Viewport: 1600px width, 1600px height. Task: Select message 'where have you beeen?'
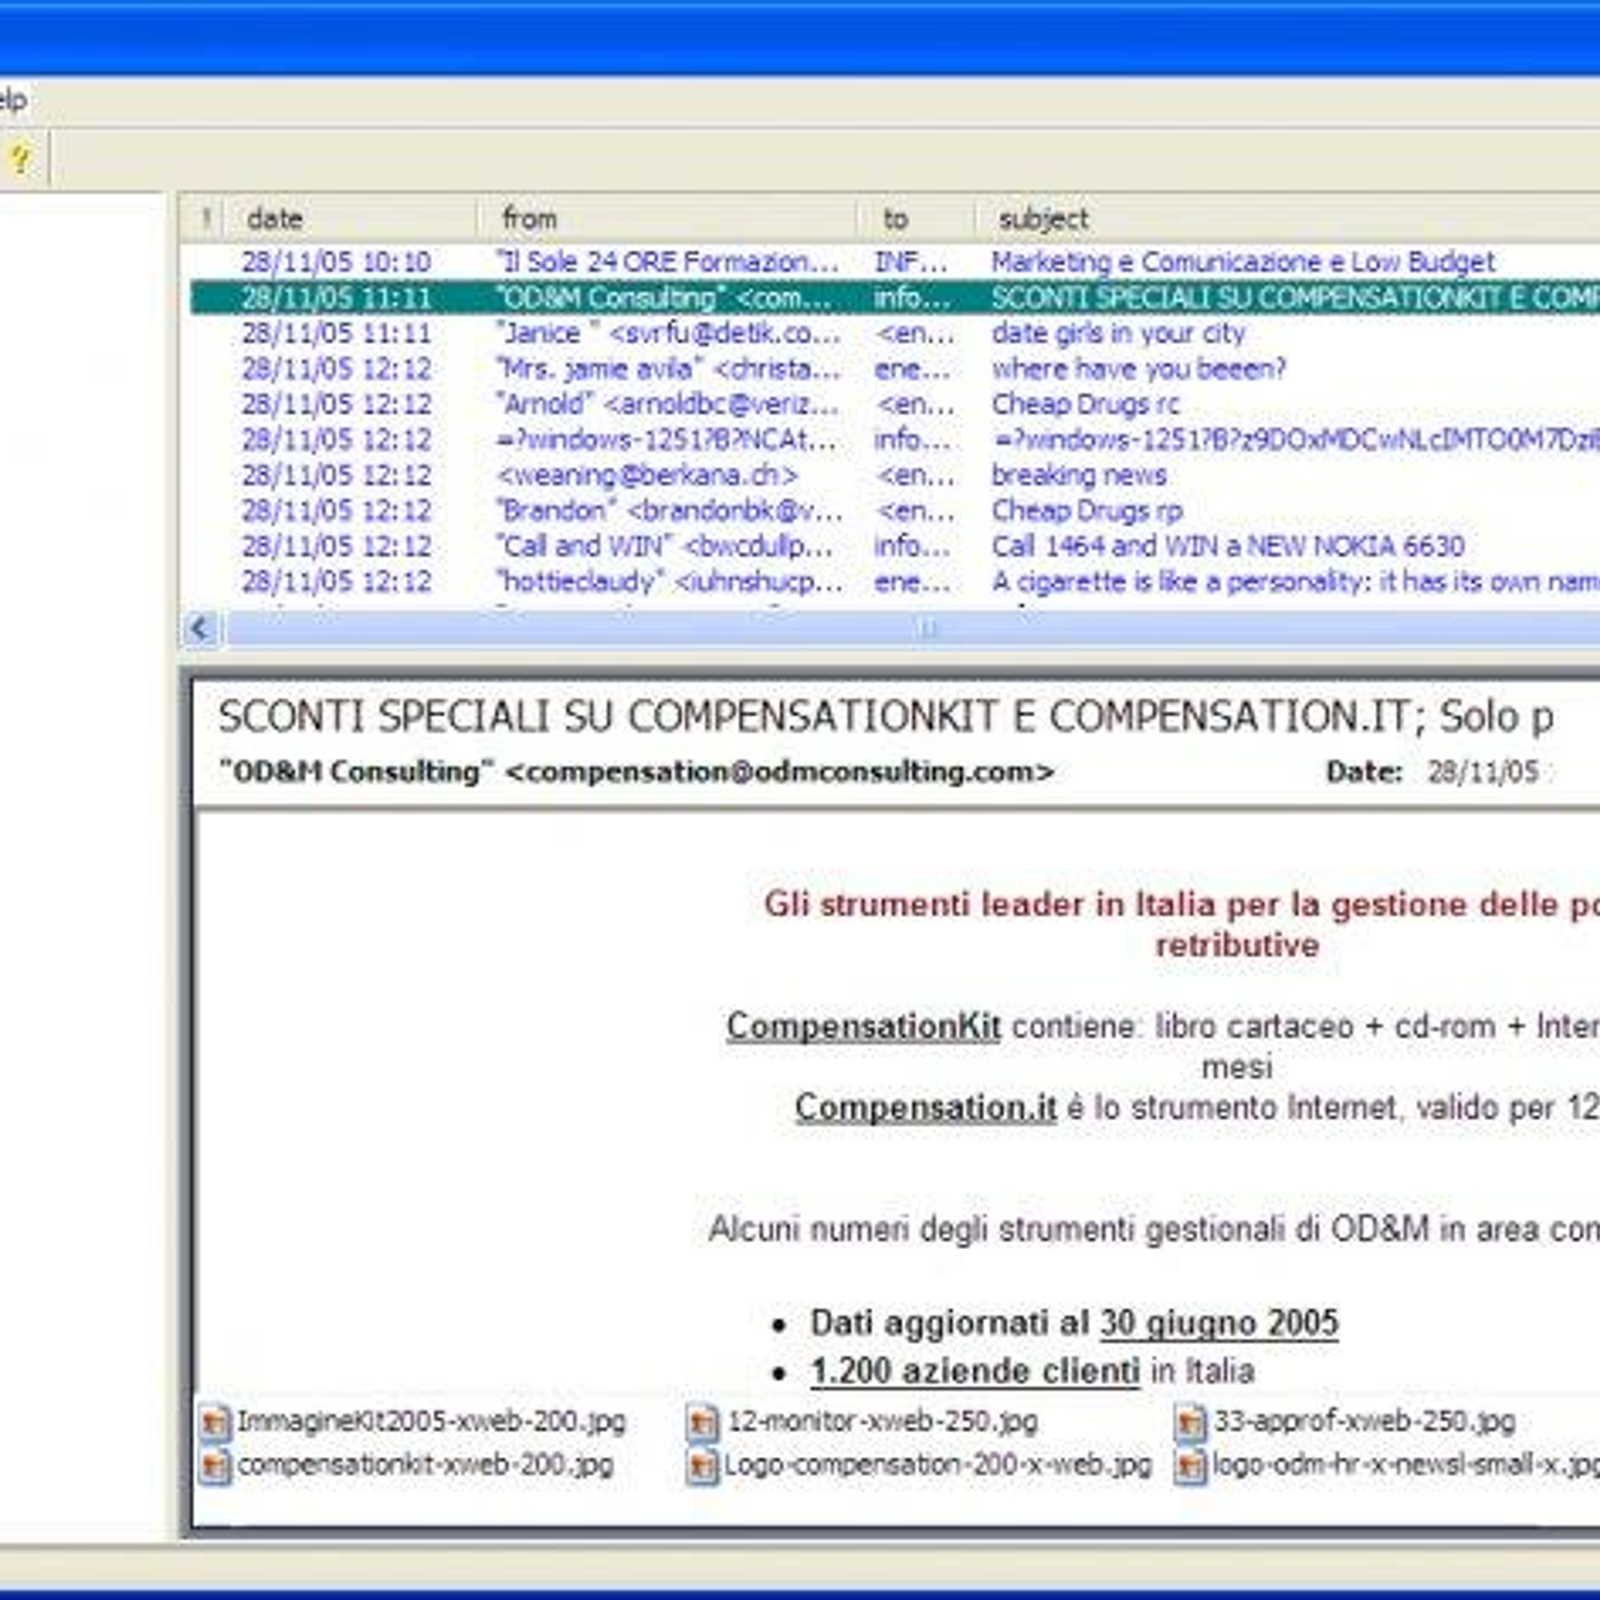coord(895,369)
